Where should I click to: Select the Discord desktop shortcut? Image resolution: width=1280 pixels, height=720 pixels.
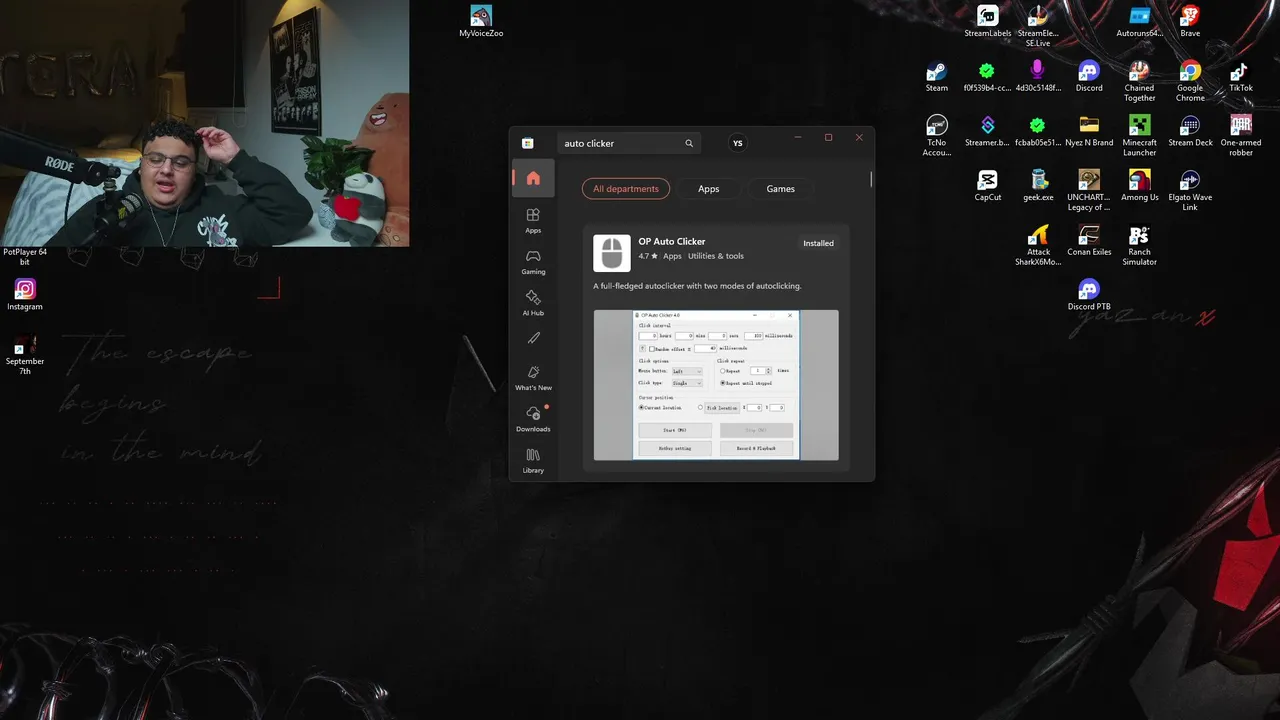[1089, 77]
